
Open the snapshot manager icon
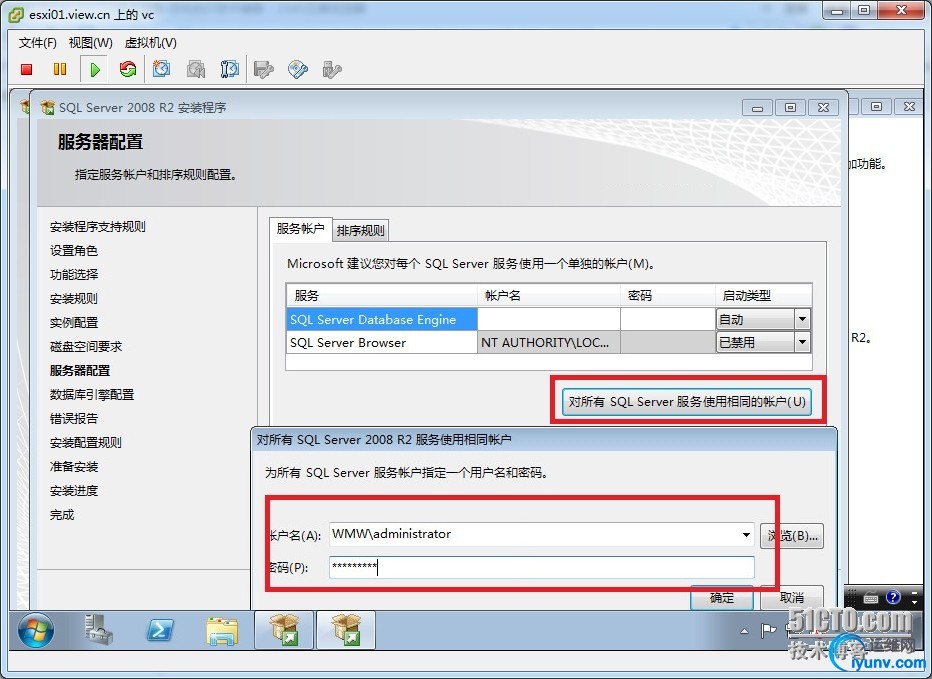229,70
